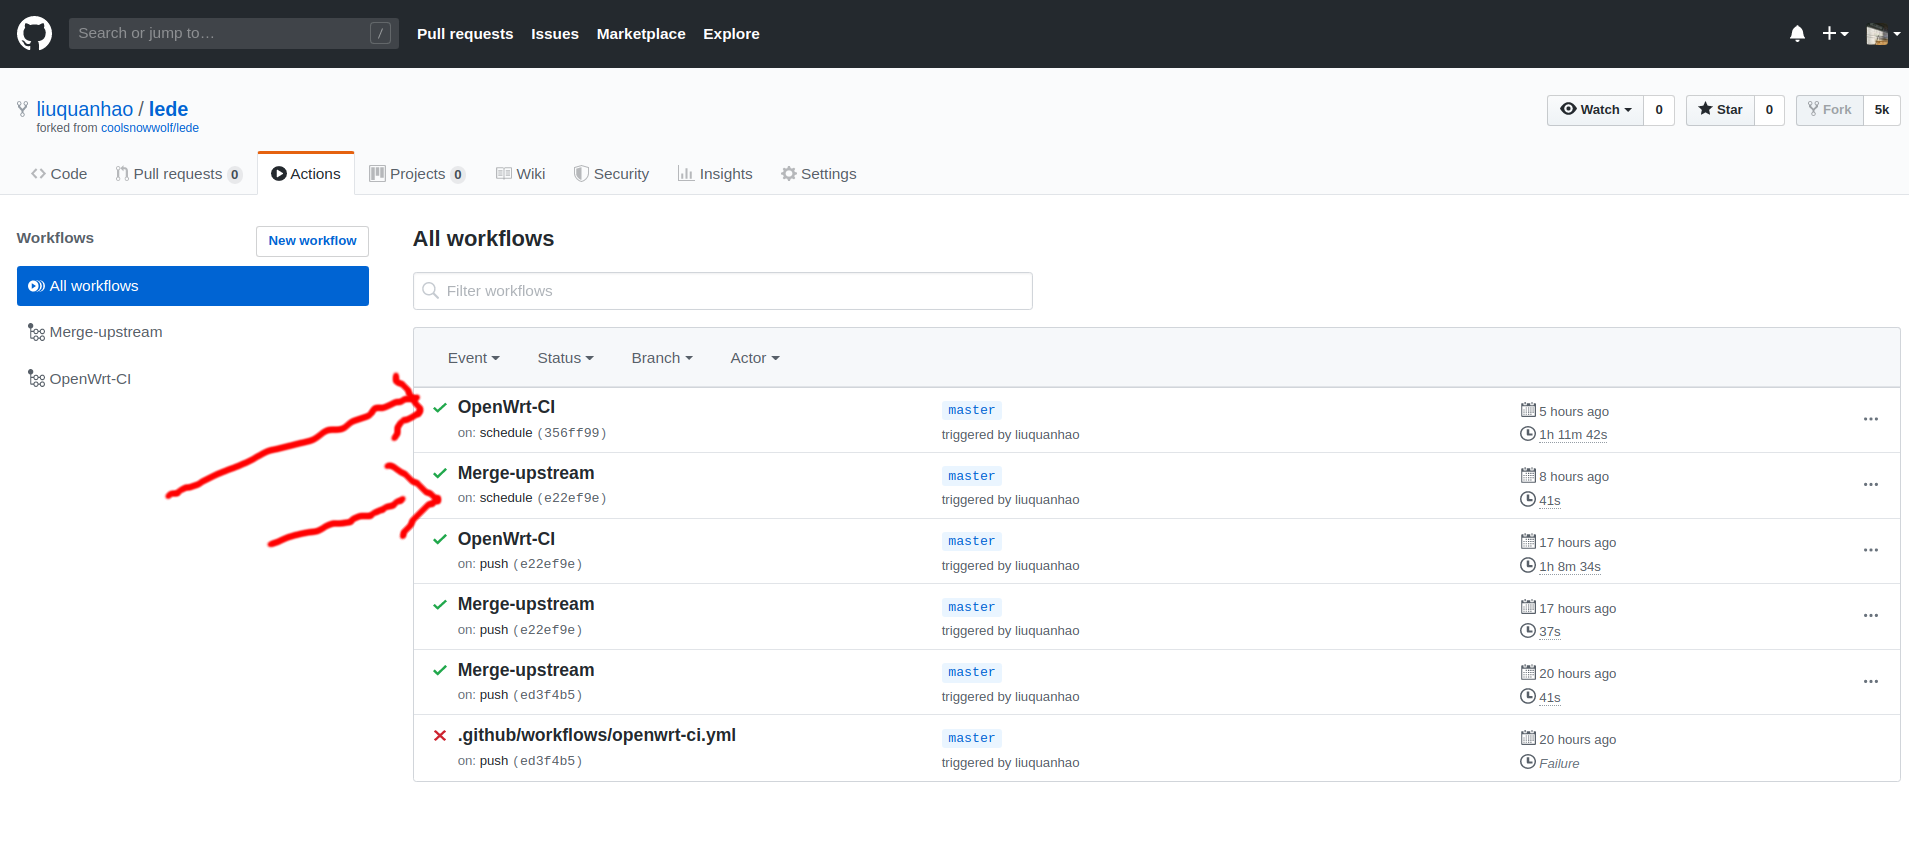Open options menu for Merge-upstream ed3f4b5 run

click(x=1871, y=681)
